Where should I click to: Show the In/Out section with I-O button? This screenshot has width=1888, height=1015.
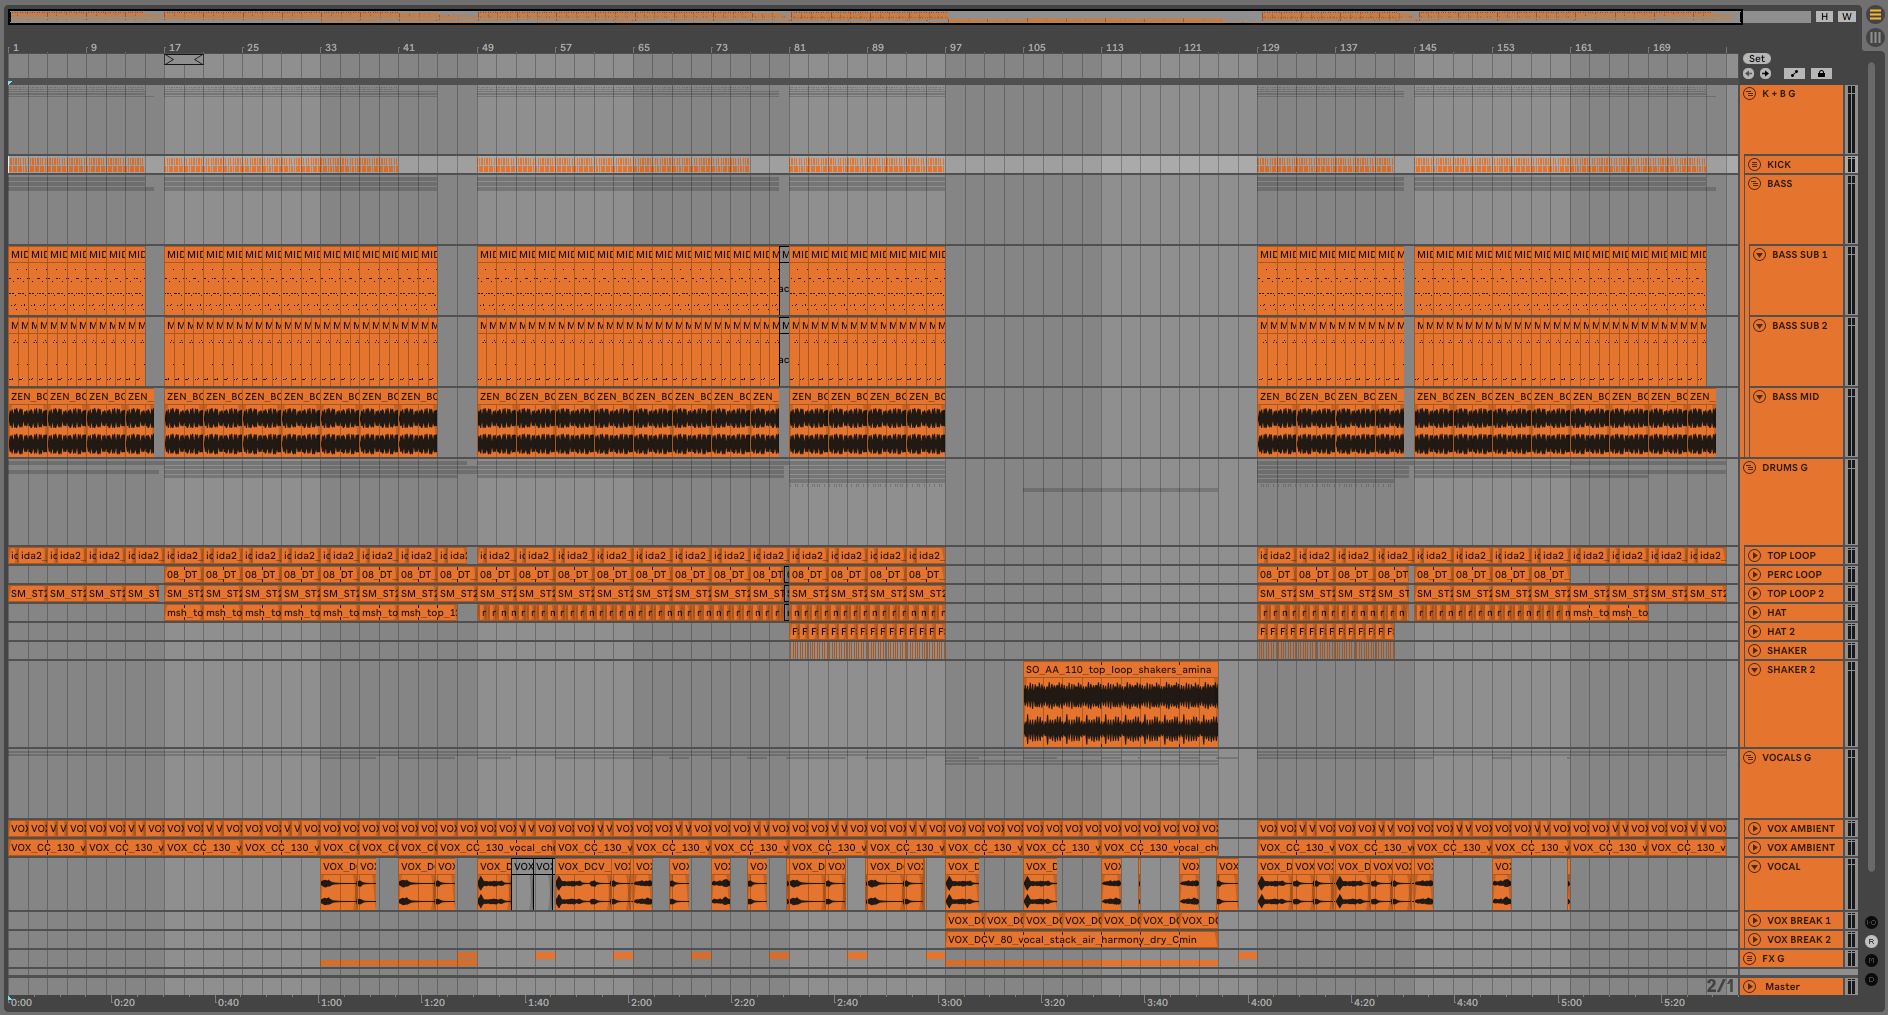(x=1871, y=922)
